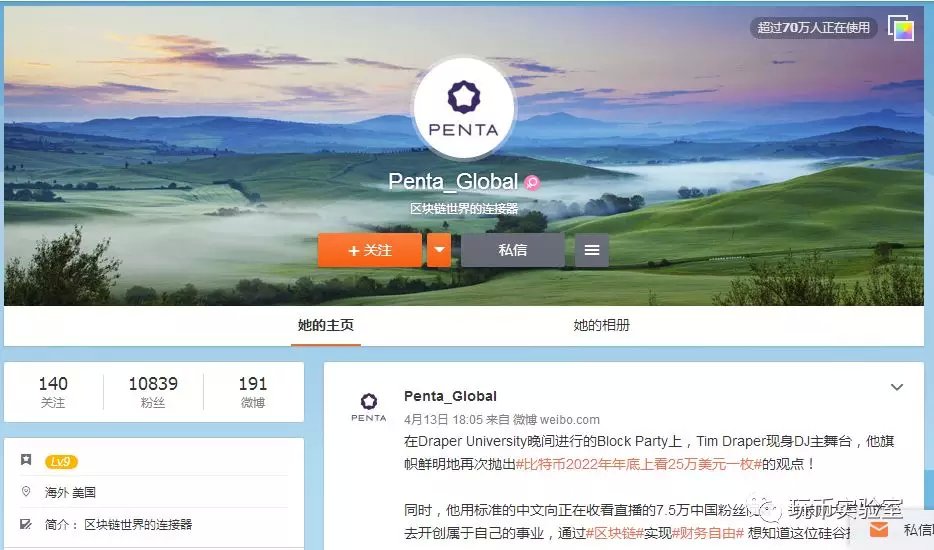
Task: Click the orange 关注 follow button
Action: 369,250
